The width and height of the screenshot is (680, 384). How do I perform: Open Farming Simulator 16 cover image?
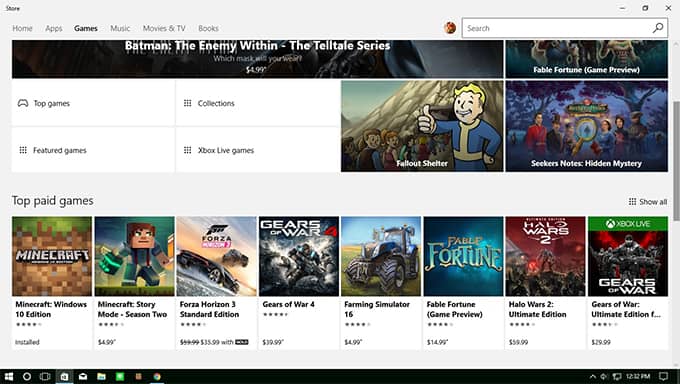coord(381,256)
